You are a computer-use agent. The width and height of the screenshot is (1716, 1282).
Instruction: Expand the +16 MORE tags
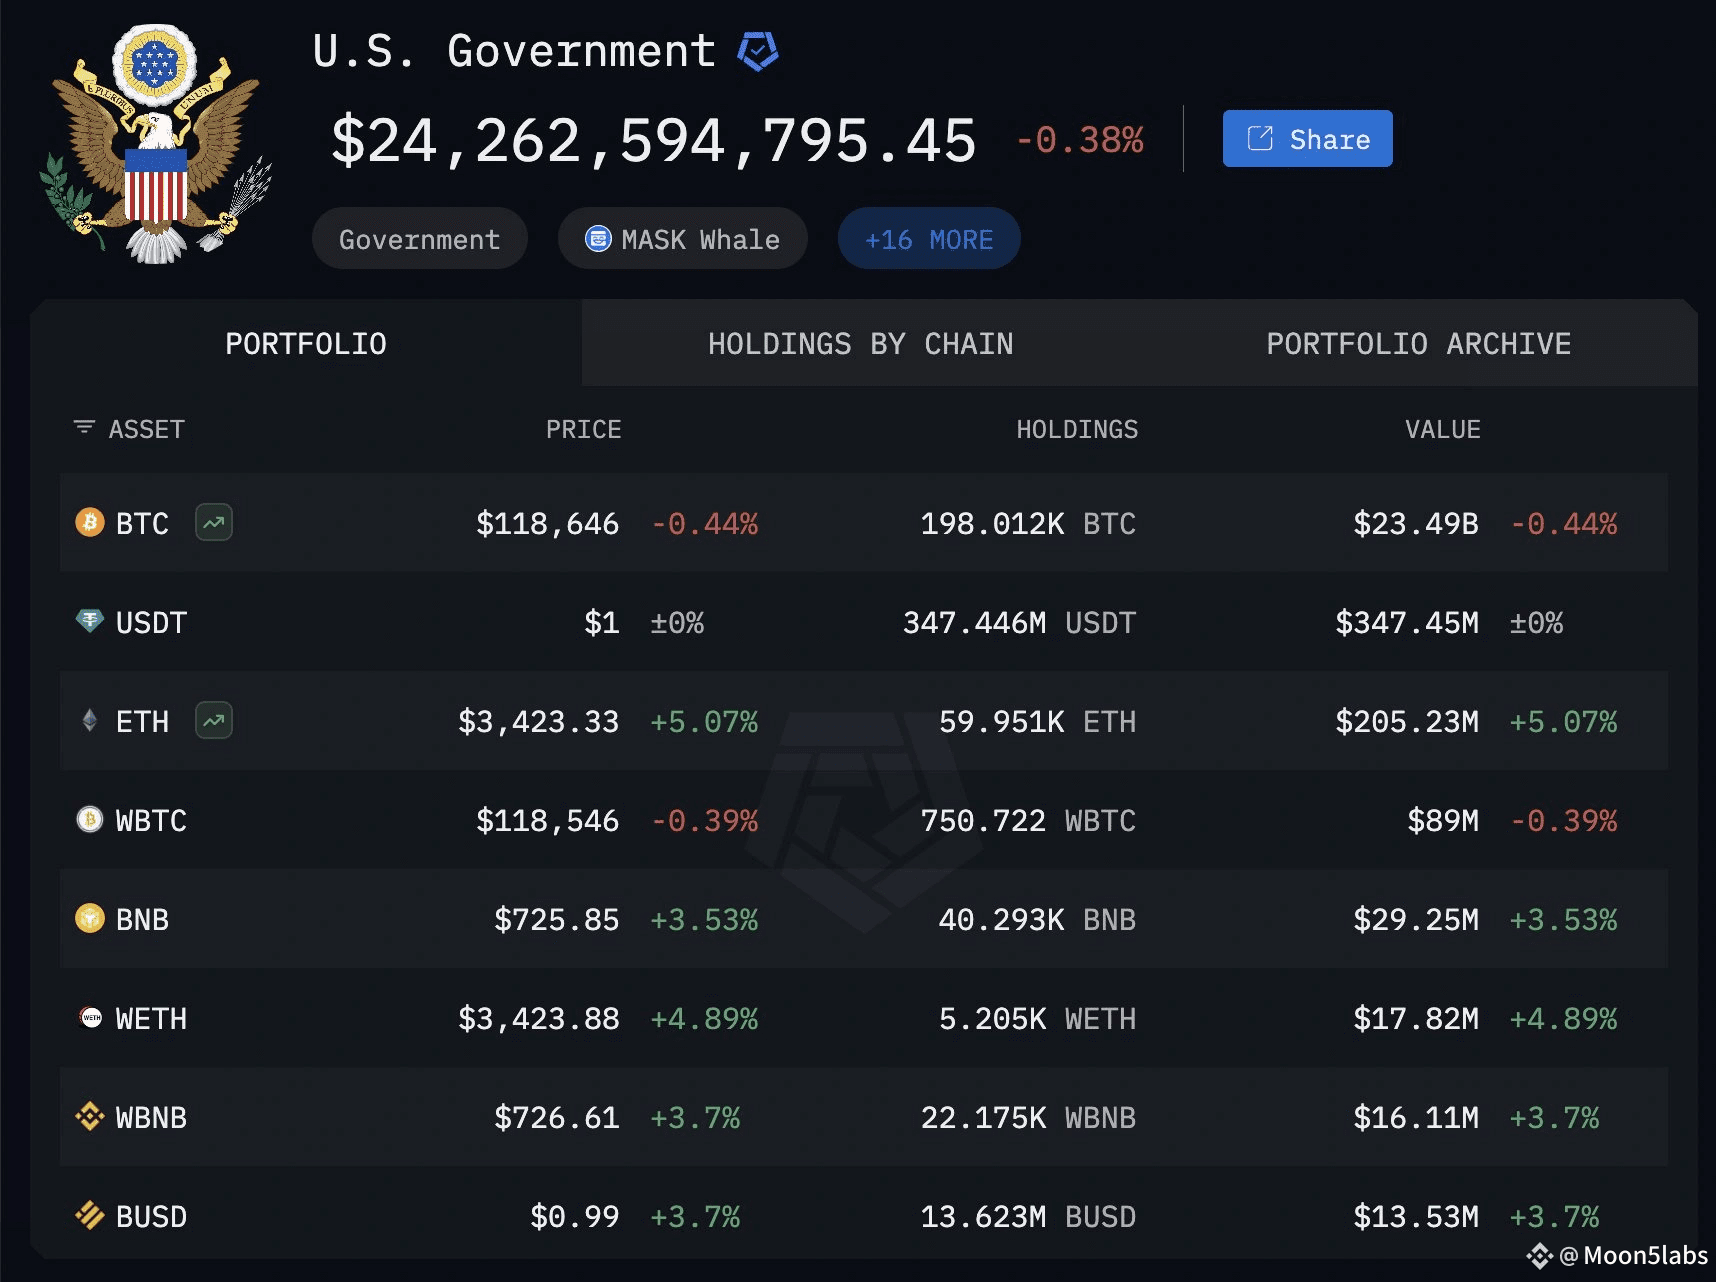(929, 239)
